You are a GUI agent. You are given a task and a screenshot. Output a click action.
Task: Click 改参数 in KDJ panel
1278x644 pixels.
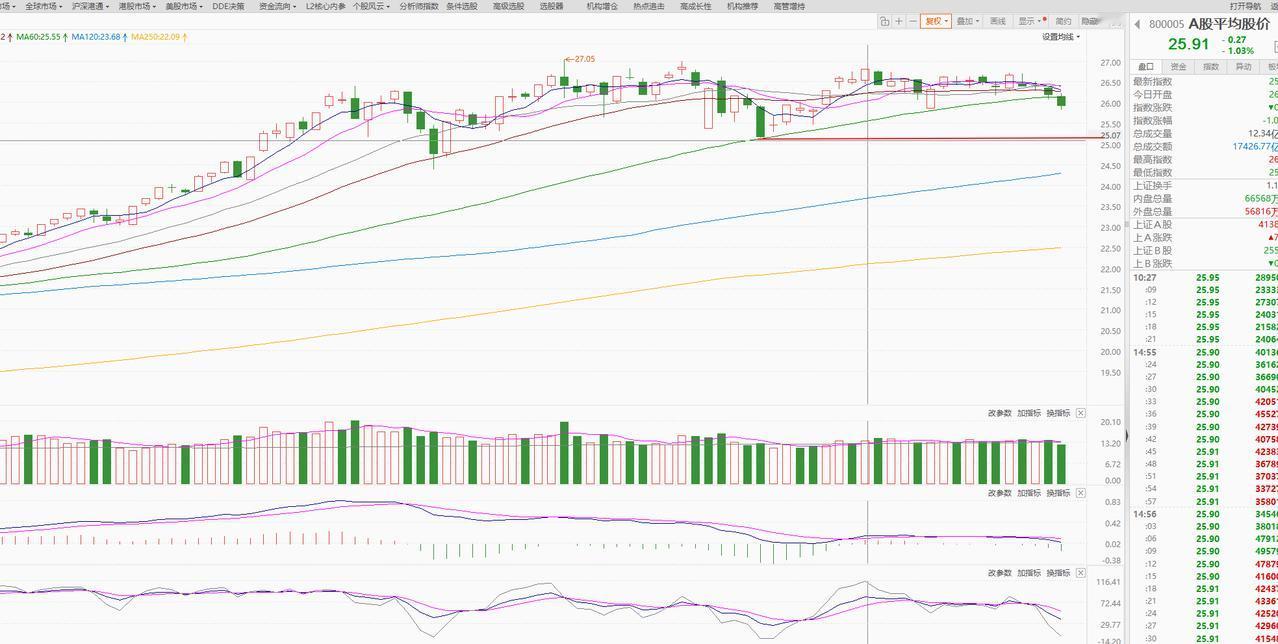tap(1000, 573)
